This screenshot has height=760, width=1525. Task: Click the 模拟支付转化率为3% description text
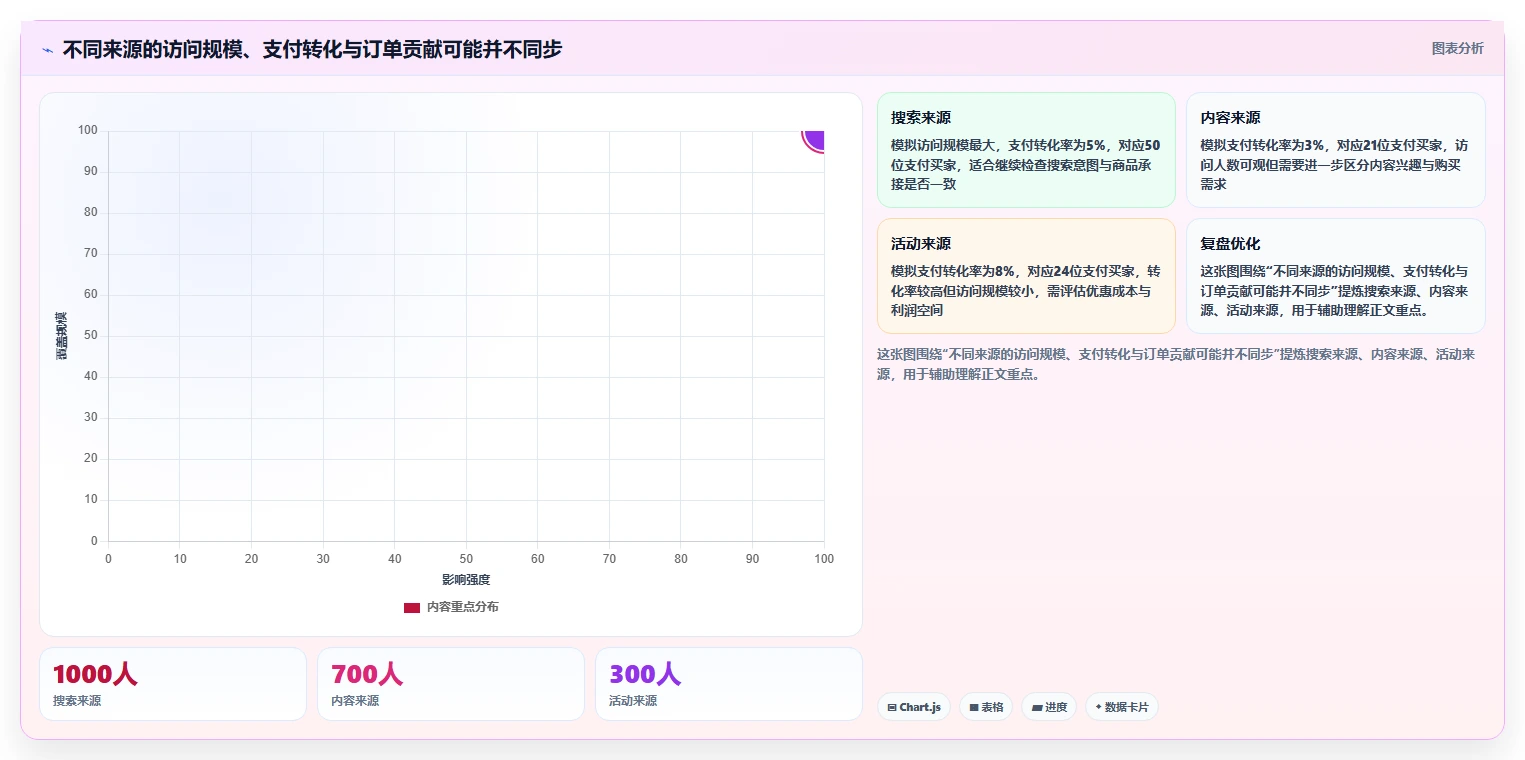tap(1335, 165)
